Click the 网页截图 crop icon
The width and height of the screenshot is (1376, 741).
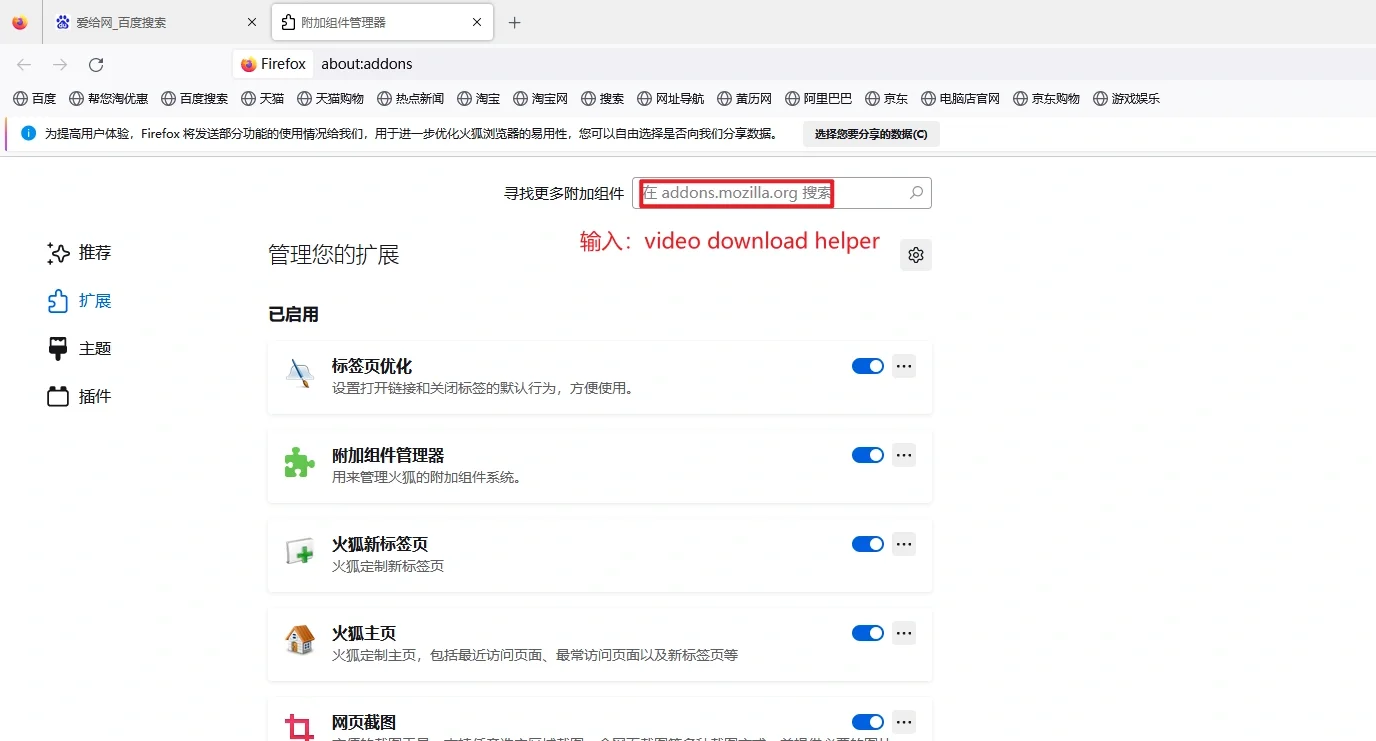[x=300, y=727]
